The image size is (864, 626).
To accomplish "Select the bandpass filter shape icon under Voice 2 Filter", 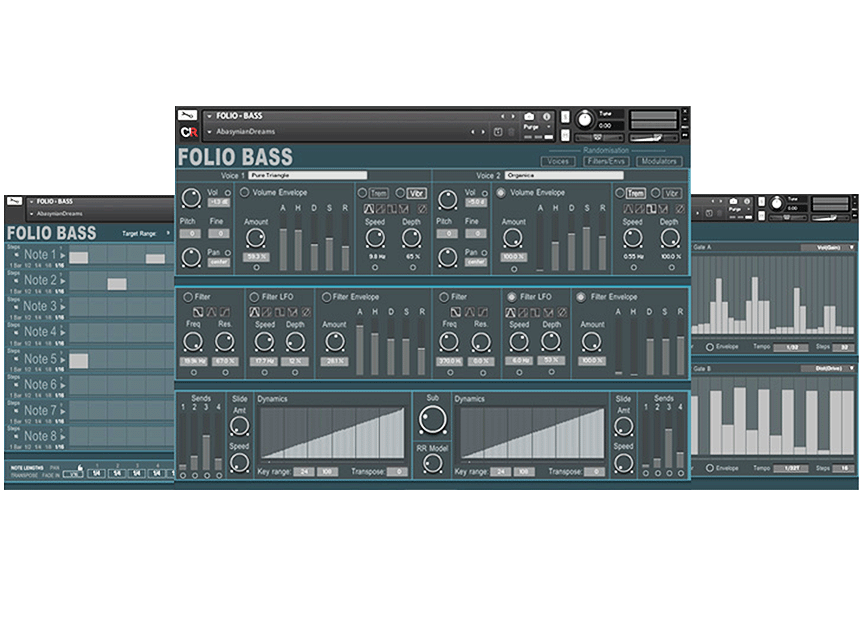I will point(468,310).
